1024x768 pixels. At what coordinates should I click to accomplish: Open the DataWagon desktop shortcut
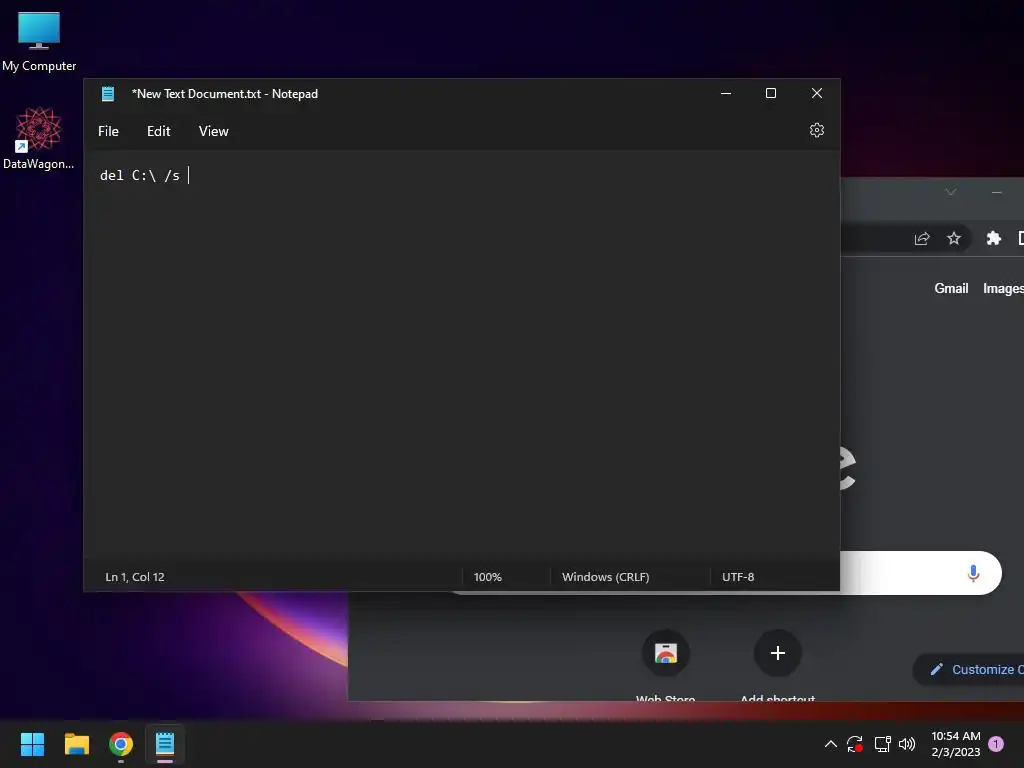click(39, 138)
